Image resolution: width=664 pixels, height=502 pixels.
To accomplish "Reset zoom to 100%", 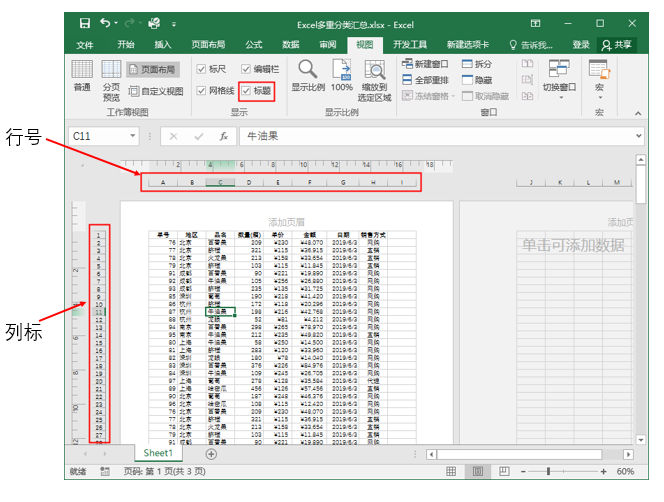I will 342,75.
